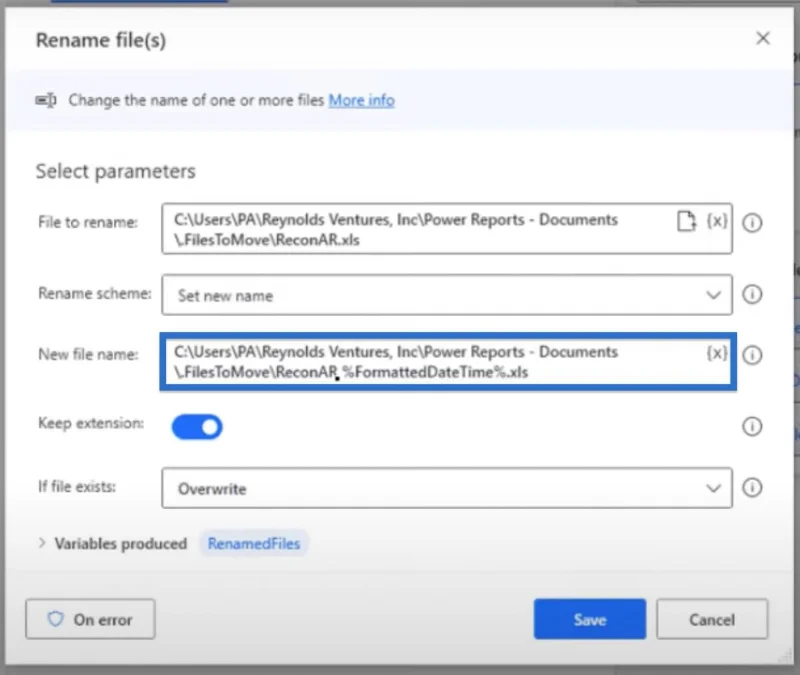Show info for New file name parameter

coord(752,355)
